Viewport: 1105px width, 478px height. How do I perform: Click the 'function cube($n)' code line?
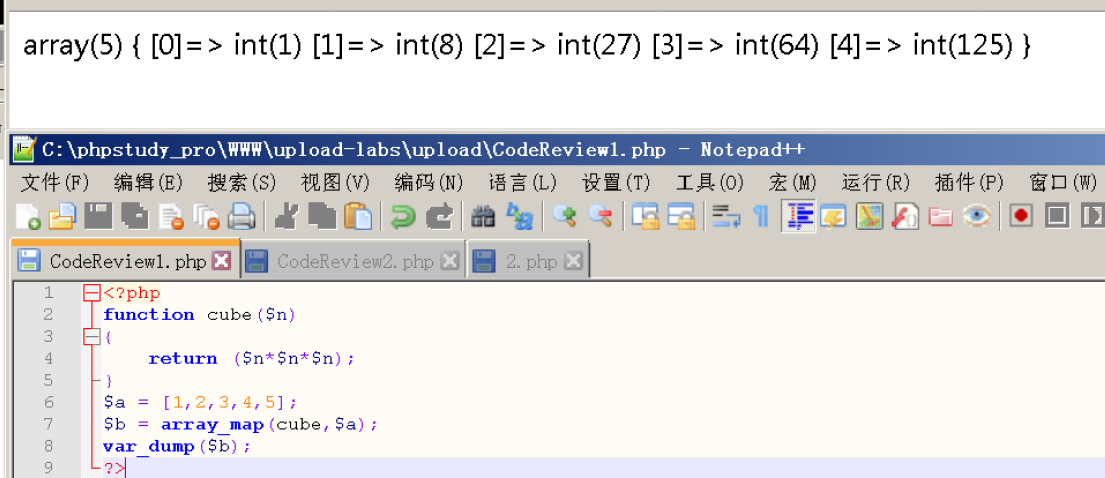[x=199, y=314]
